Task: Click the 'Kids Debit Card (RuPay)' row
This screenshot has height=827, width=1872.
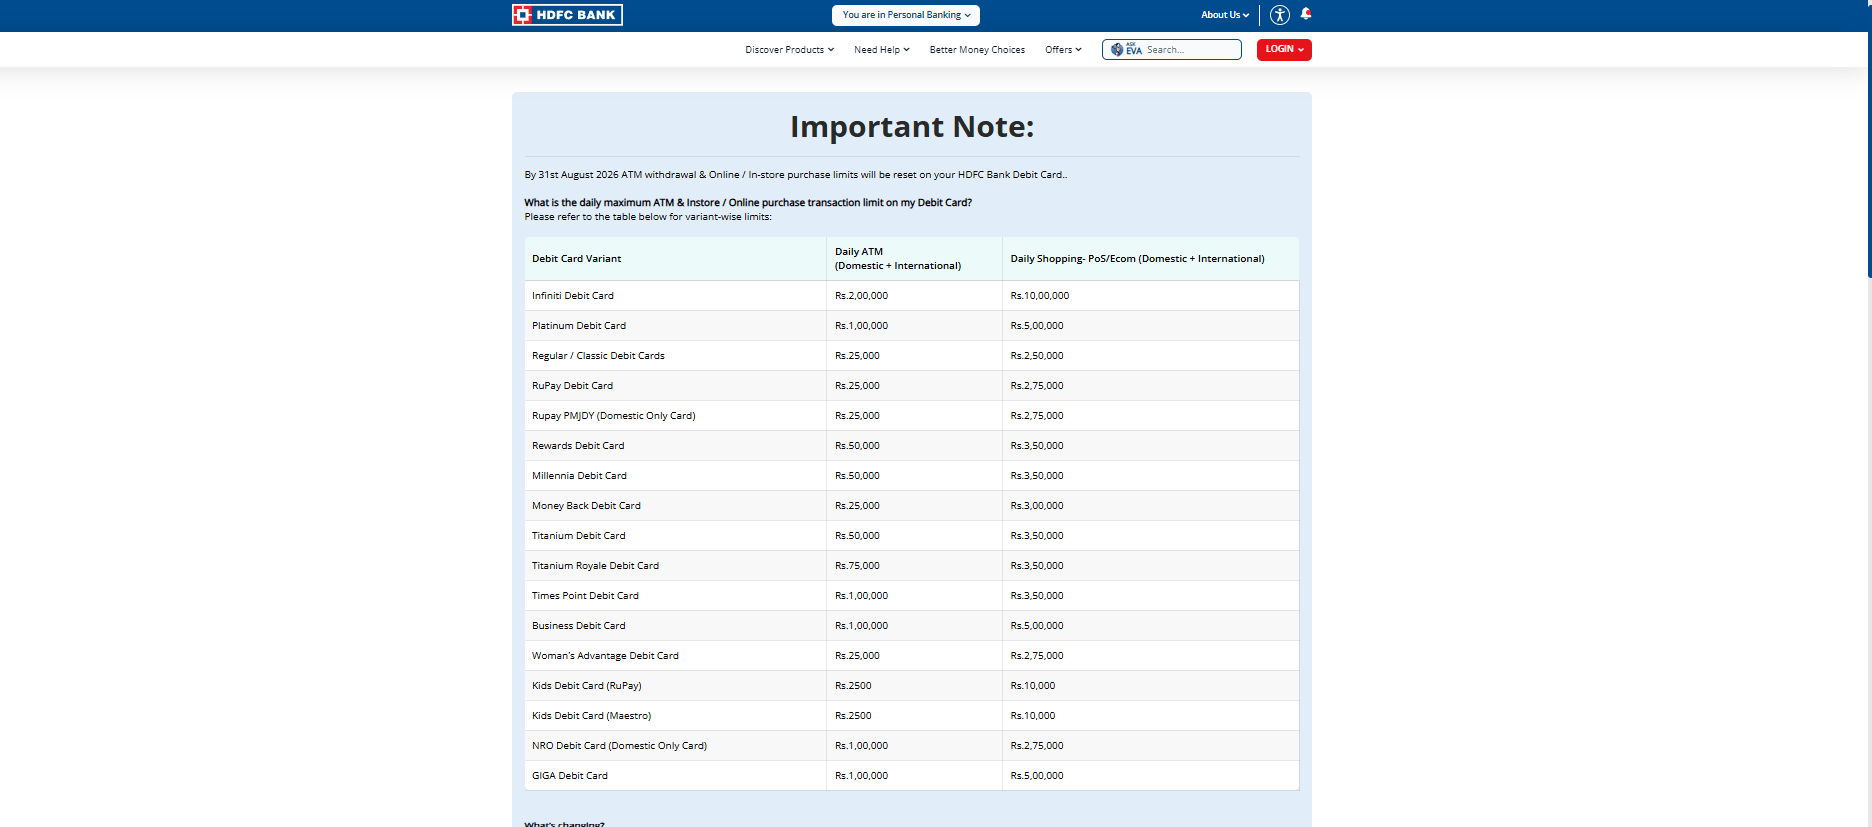Action: click(x=586, y=686)
